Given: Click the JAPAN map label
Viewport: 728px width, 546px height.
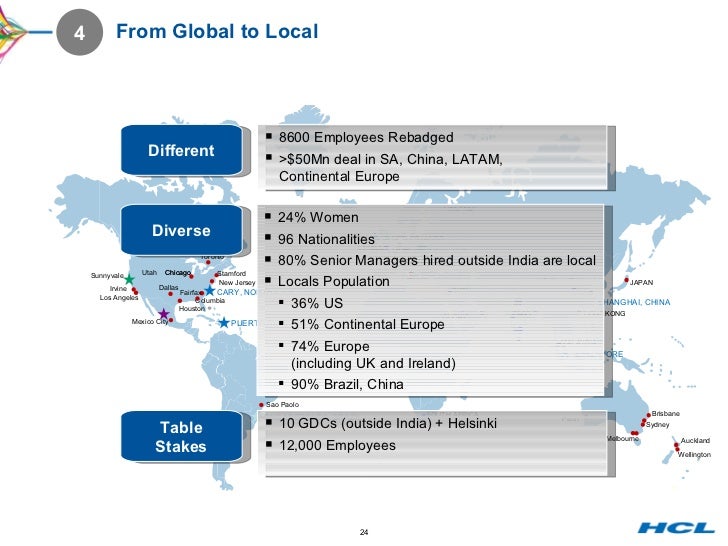Looking at the screenshot, I should click(641, 282).
